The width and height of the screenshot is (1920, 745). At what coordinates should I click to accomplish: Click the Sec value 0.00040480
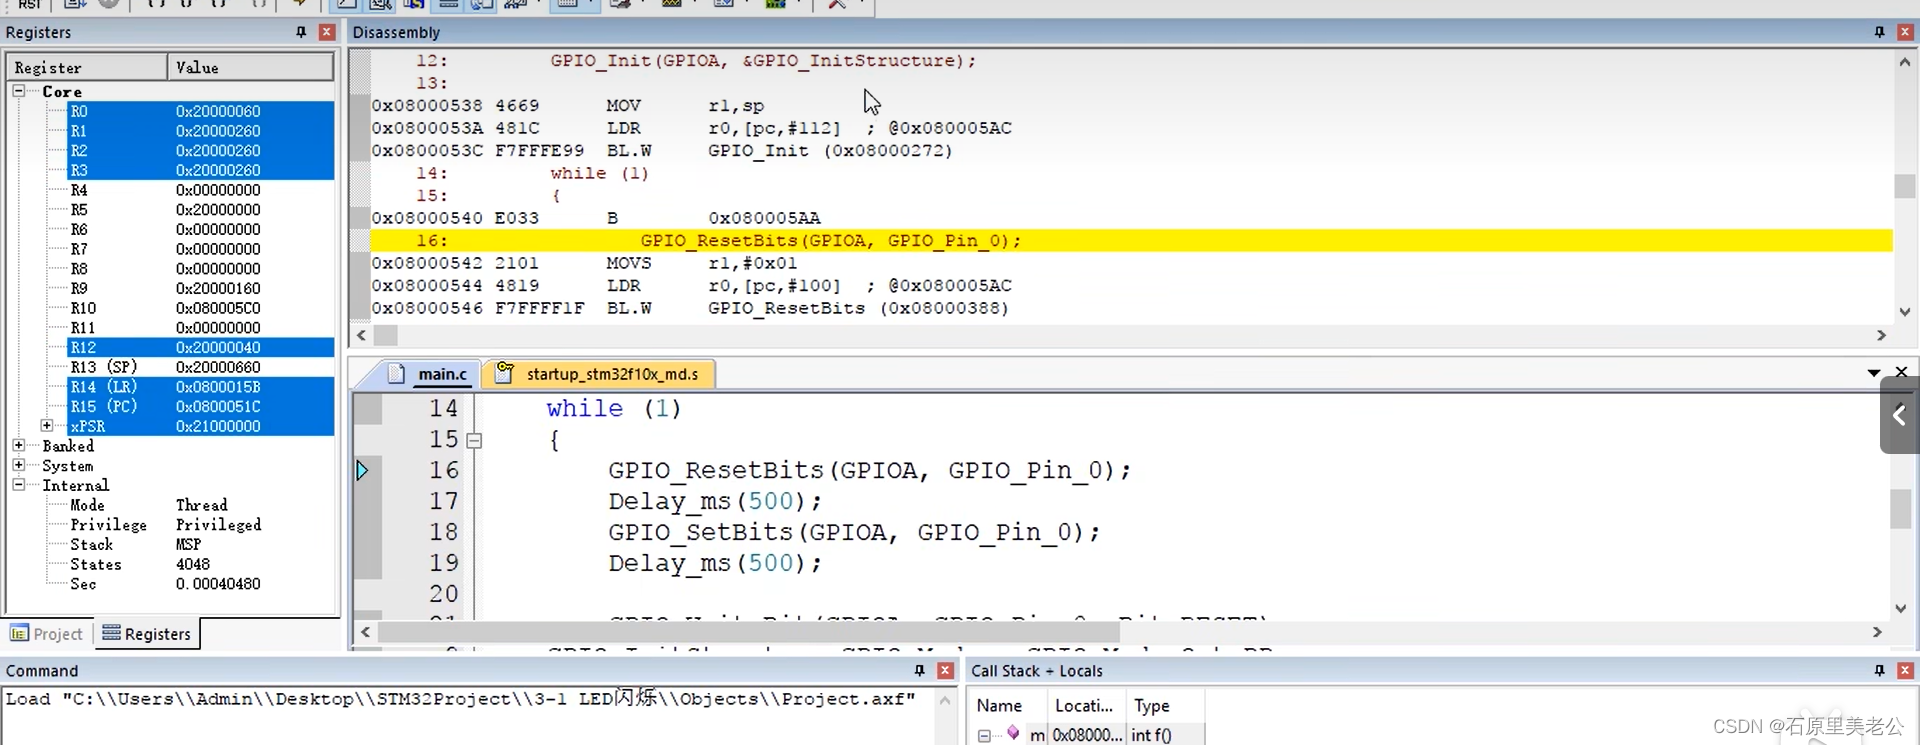(x=218, y=584)
